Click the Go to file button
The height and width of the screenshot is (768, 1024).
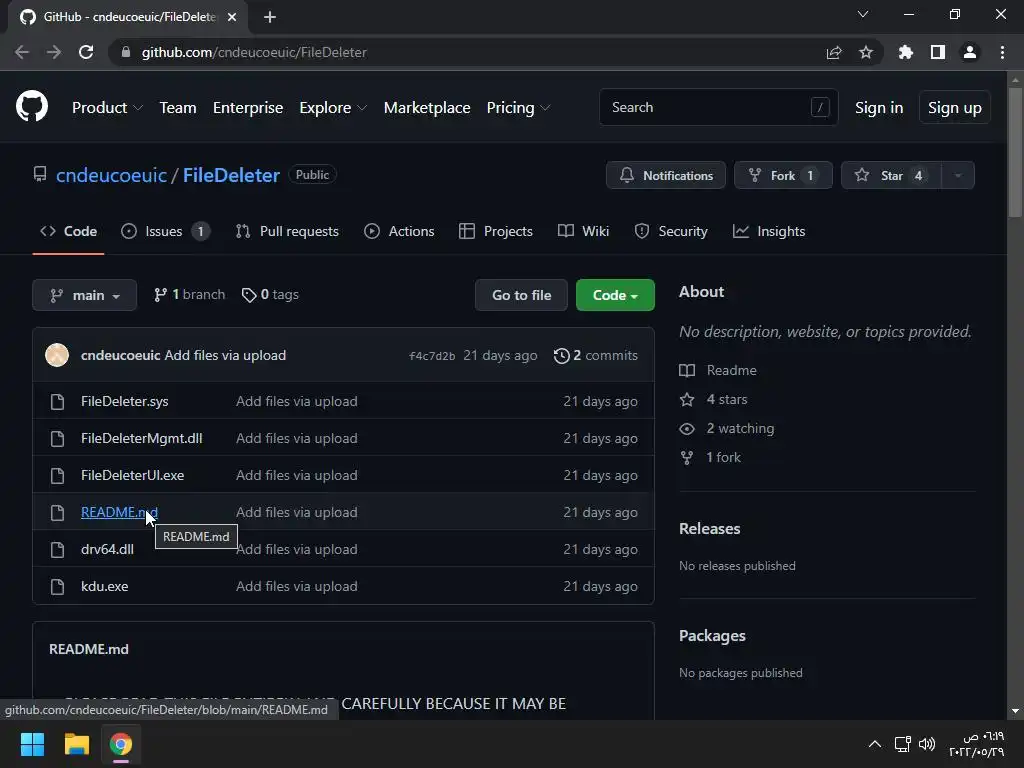521,295
